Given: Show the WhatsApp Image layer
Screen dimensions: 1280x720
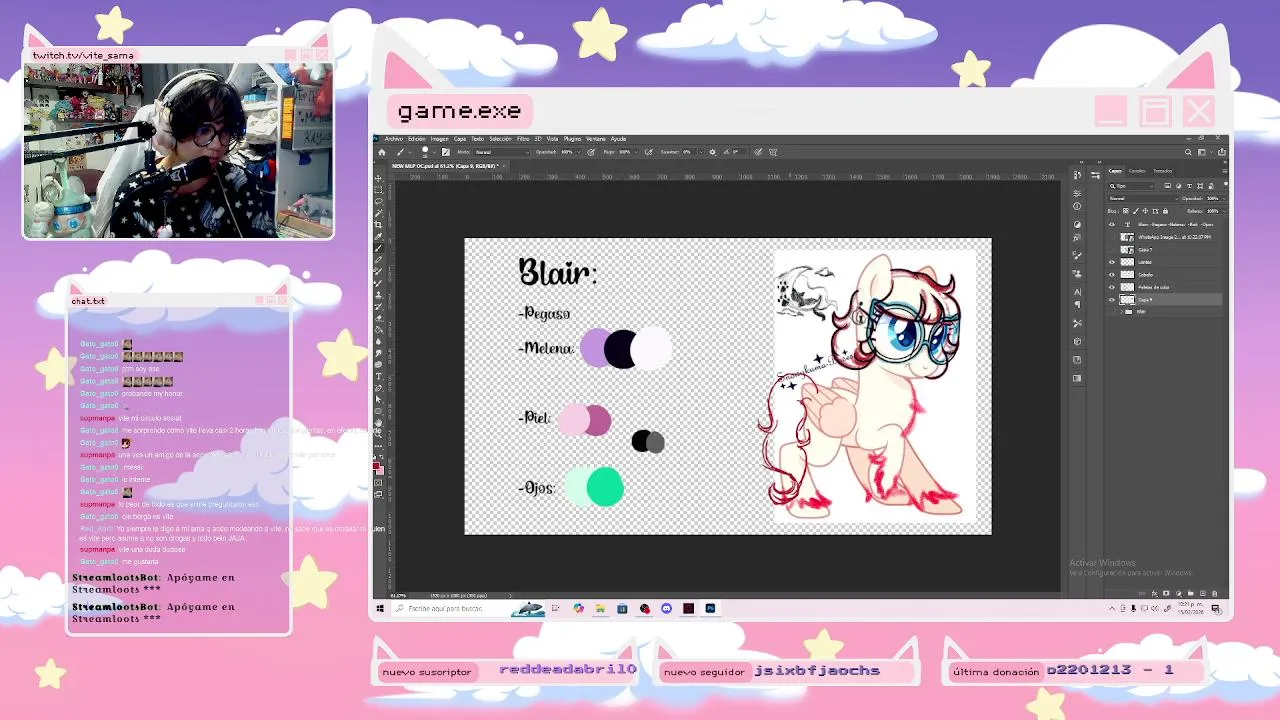Looking at the screenshot, I should 1112,237.
